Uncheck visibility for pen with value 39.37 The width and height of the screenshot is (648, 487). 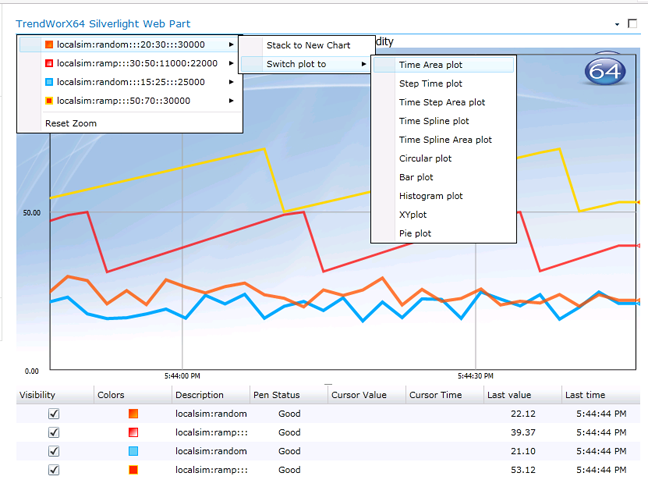(x=54, y=432)
